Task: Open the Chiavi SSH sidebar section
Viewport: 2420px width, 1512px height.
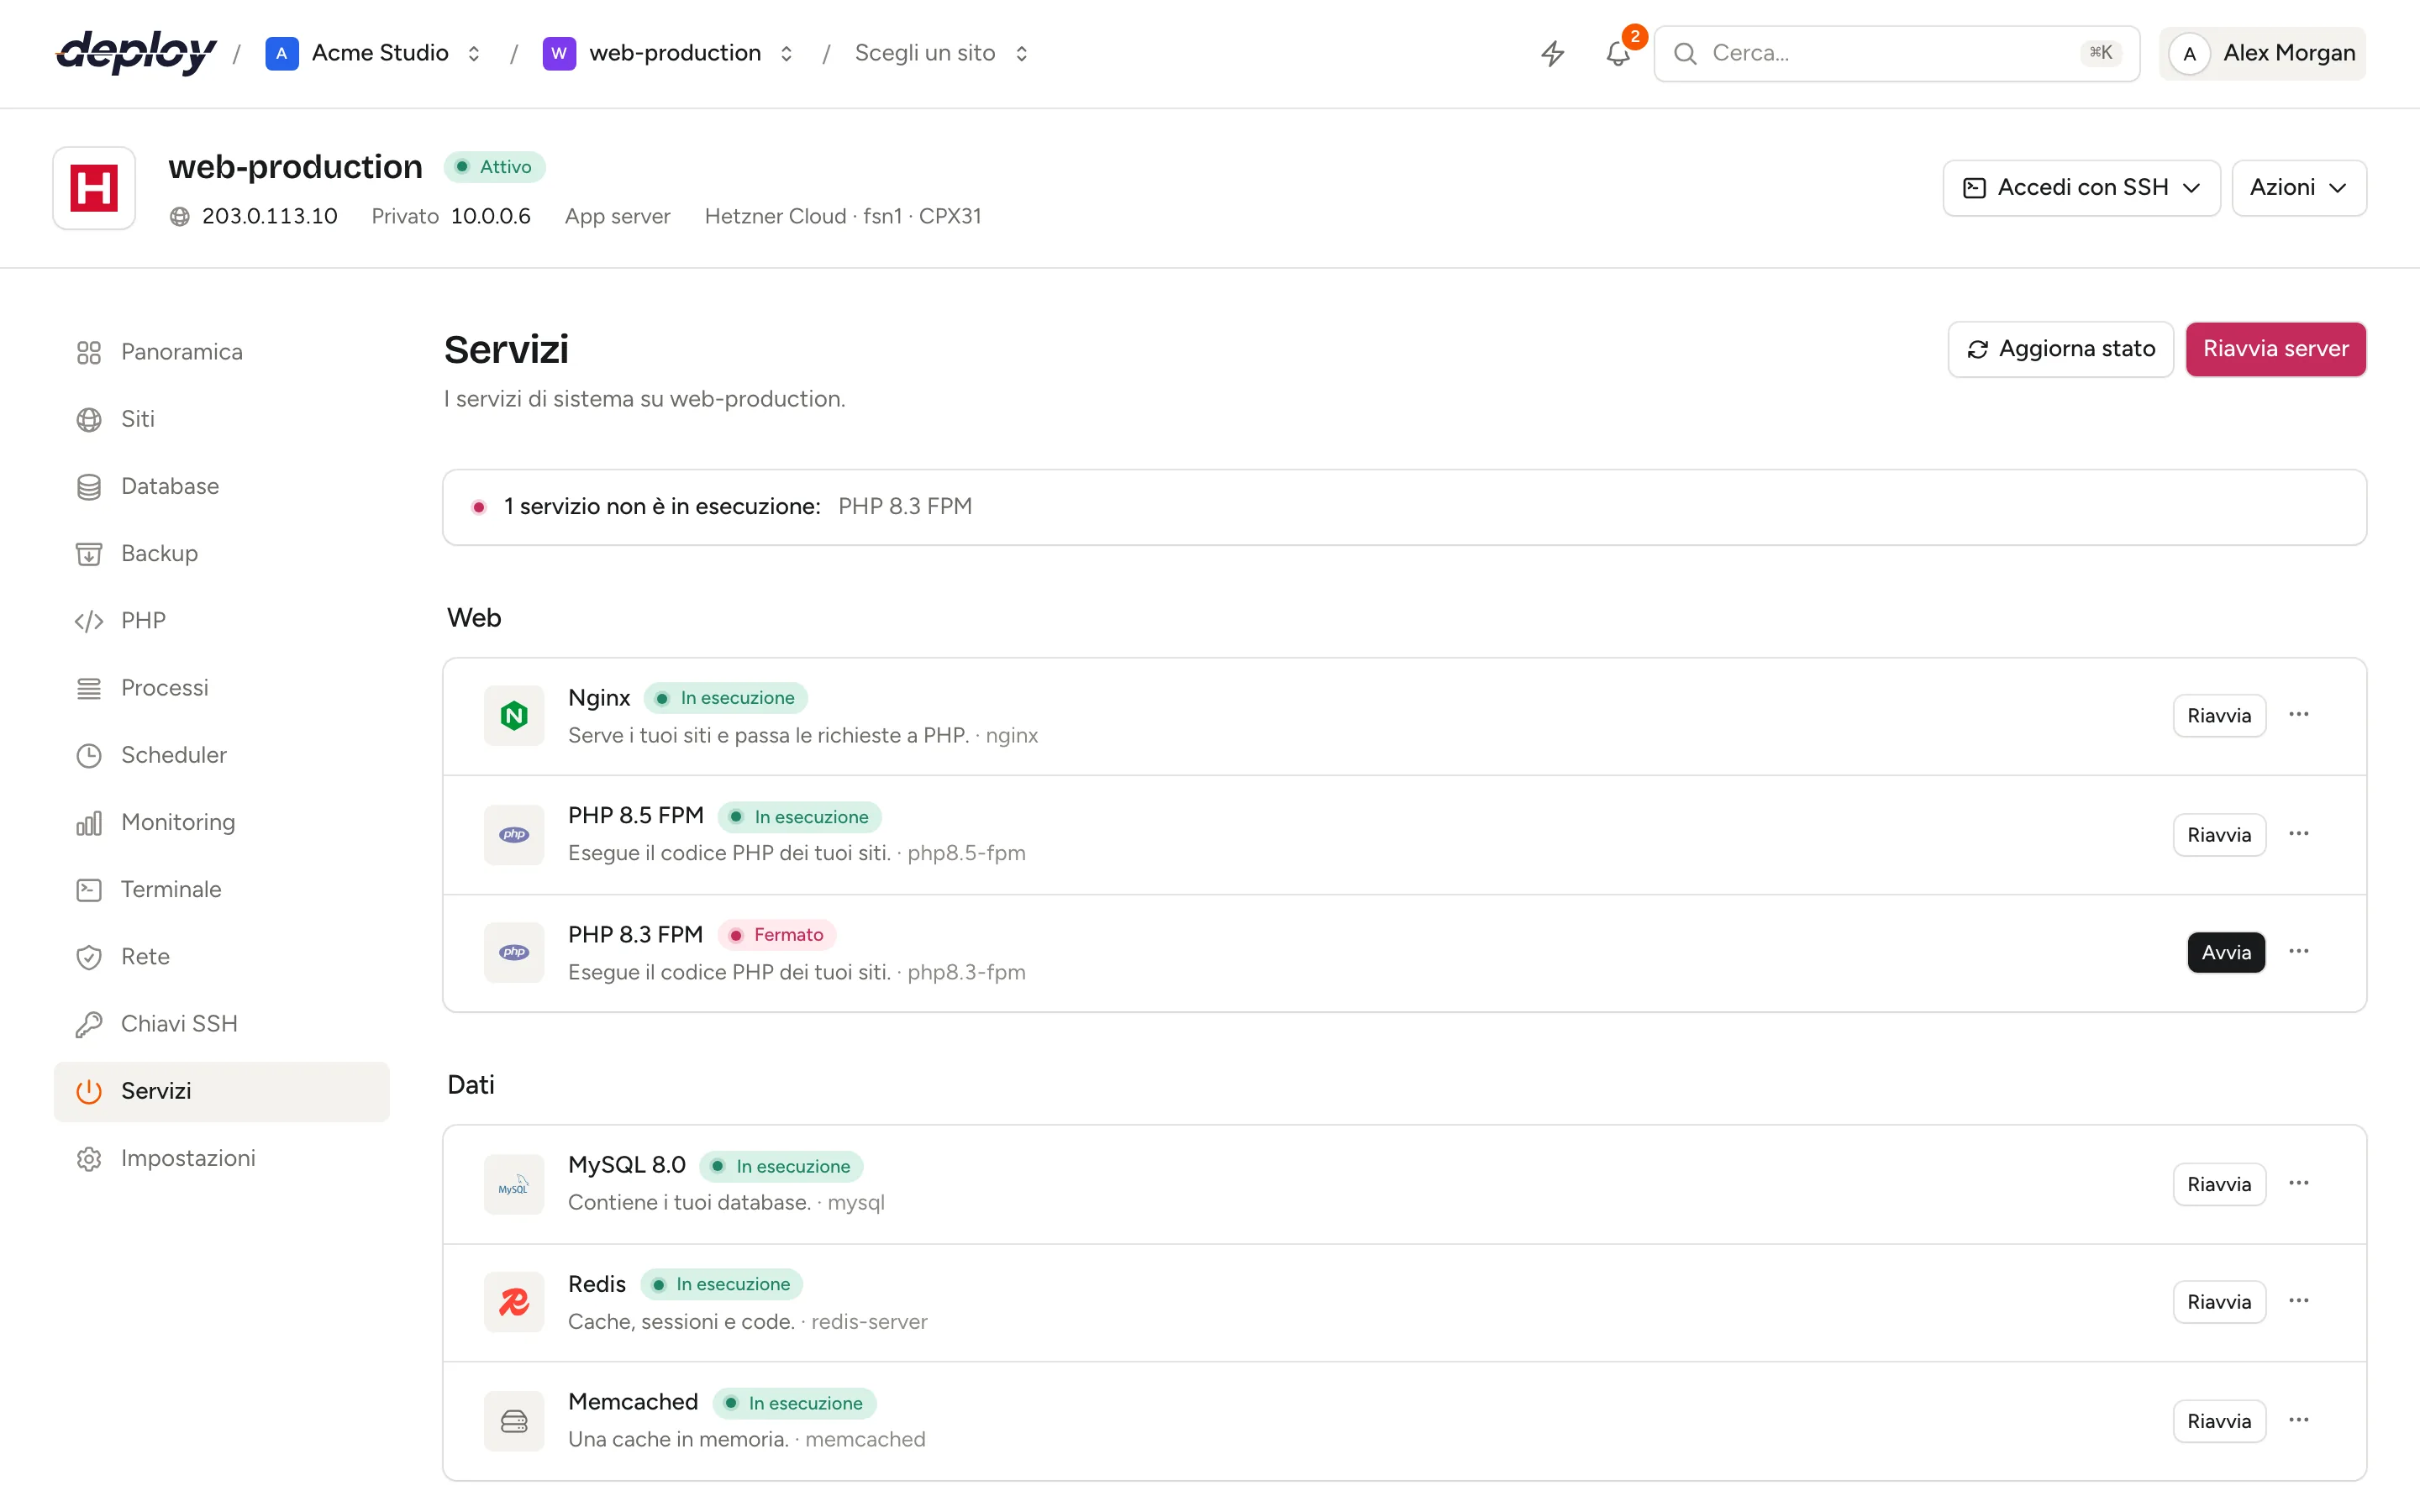Action: [x=222, y=1024]
